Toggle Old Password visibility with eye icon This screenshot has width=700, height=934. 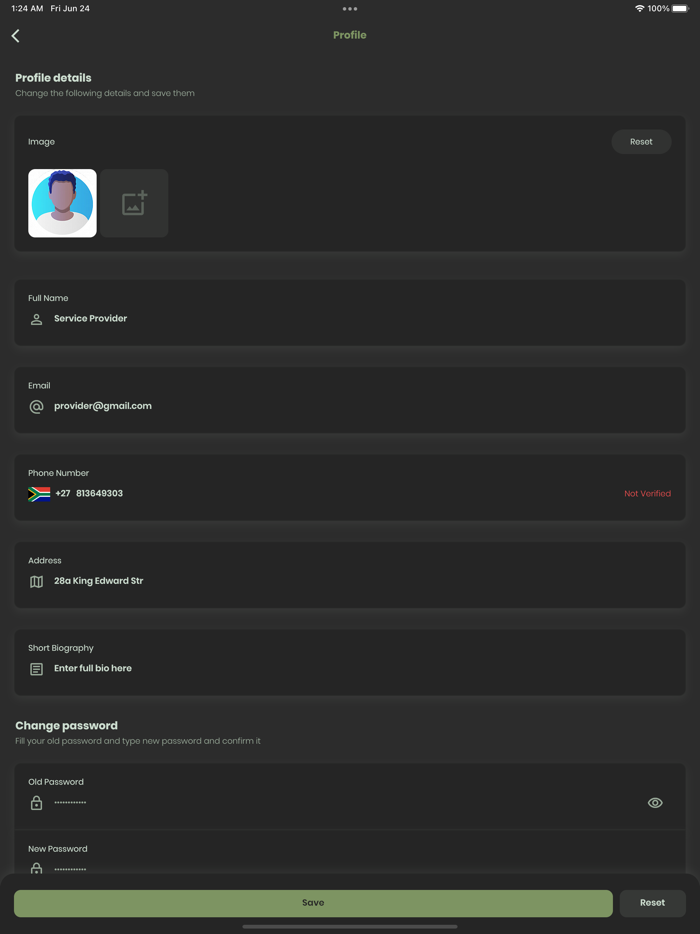(x=655, y=803)
